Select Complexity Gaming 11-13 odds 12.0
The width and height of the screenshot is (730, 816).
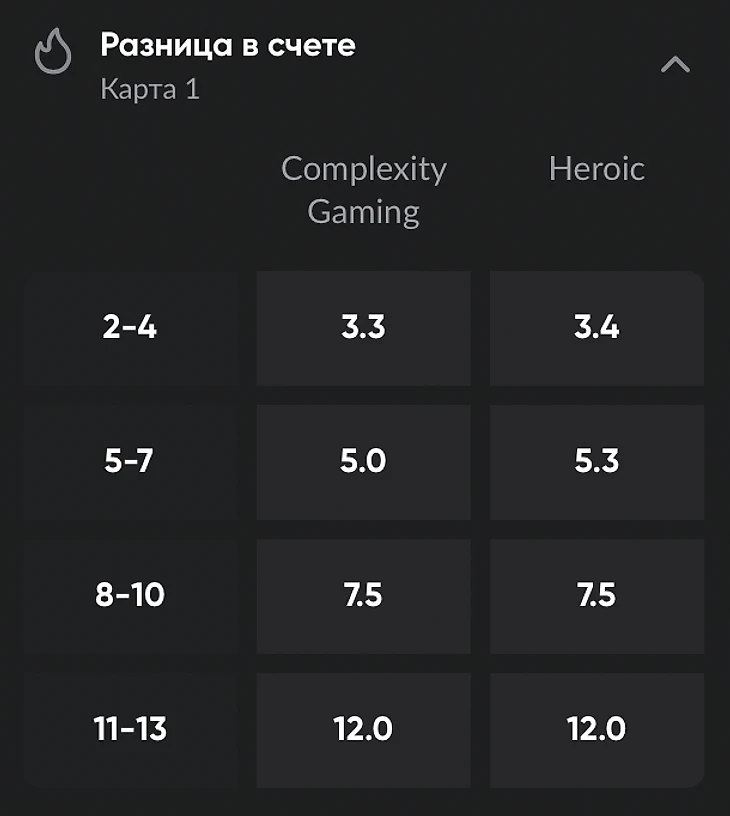(363, 730)
